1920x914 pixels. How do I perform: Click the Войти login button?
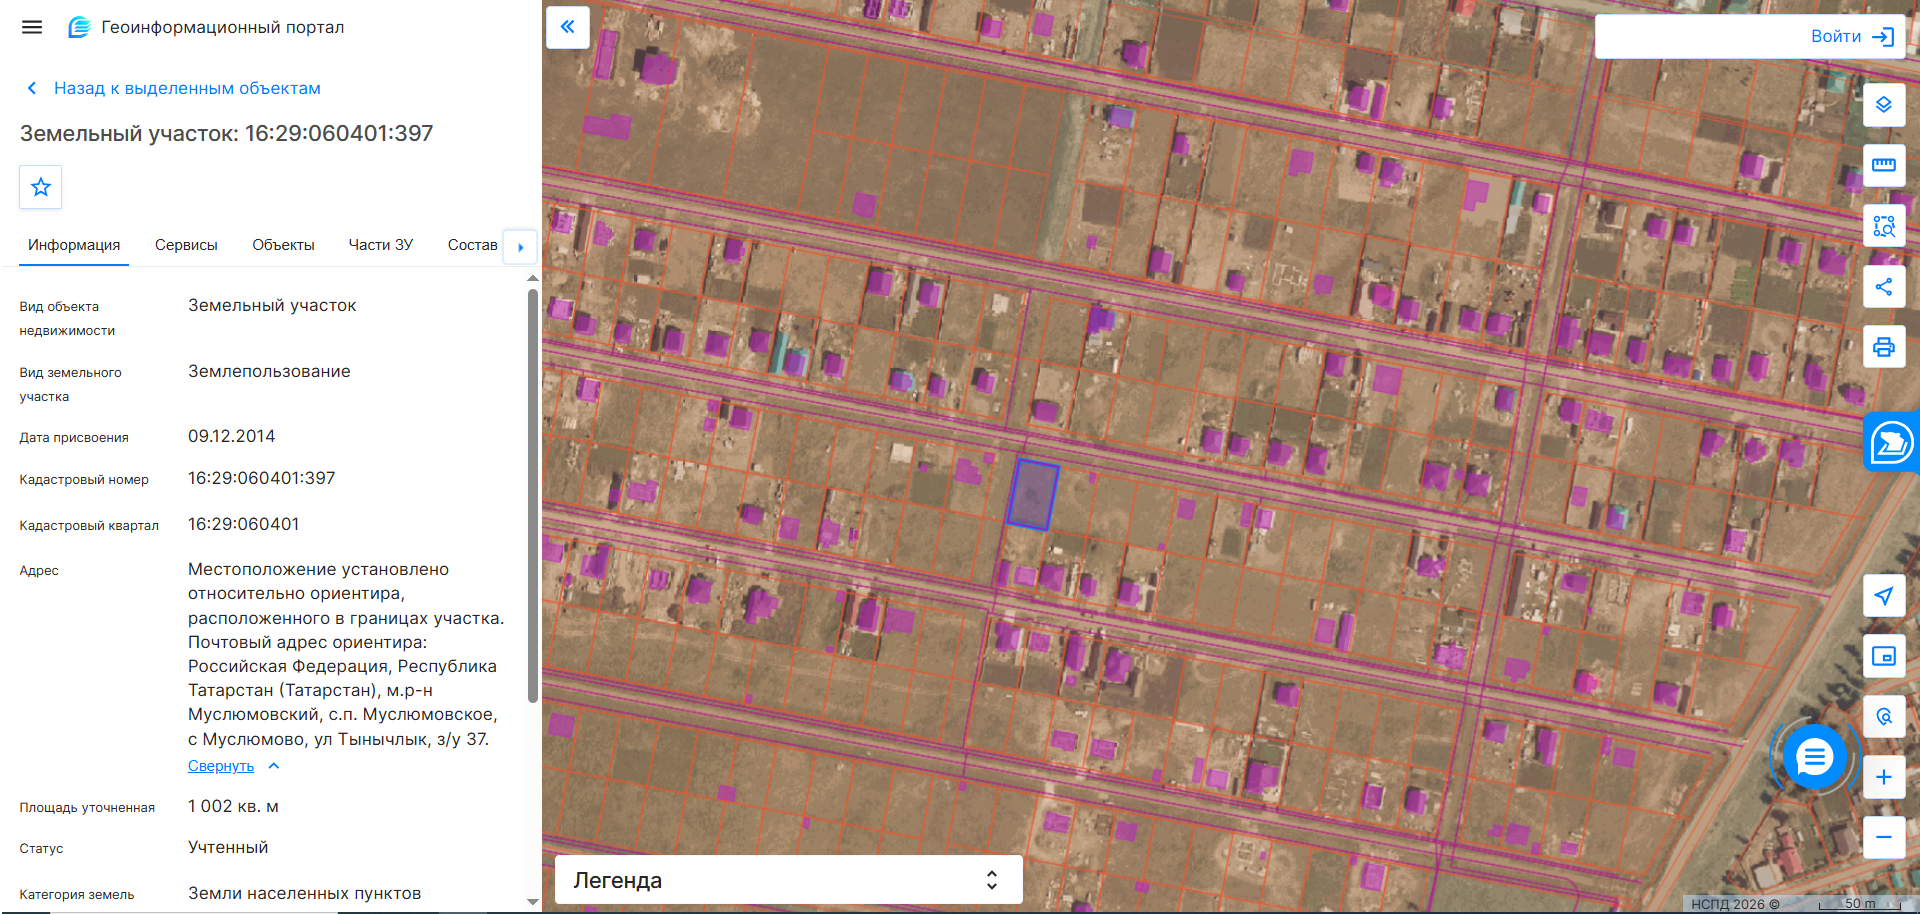point(1836,37)
